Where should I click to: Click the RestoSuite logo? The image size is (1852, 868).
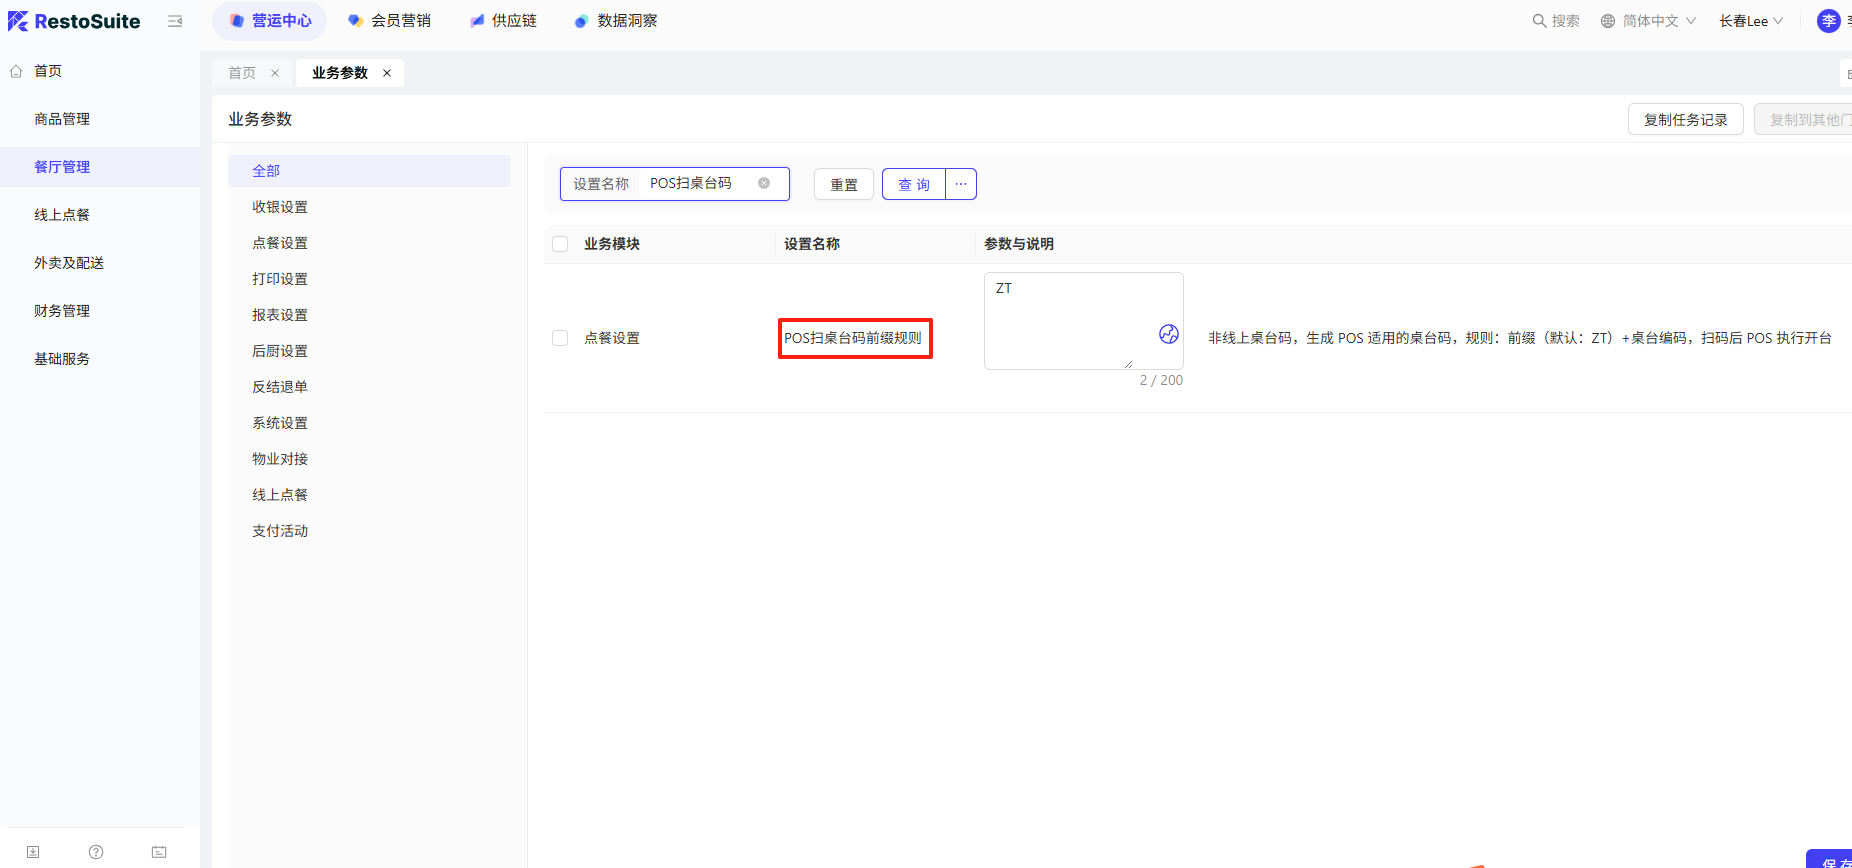click(74, 21)
